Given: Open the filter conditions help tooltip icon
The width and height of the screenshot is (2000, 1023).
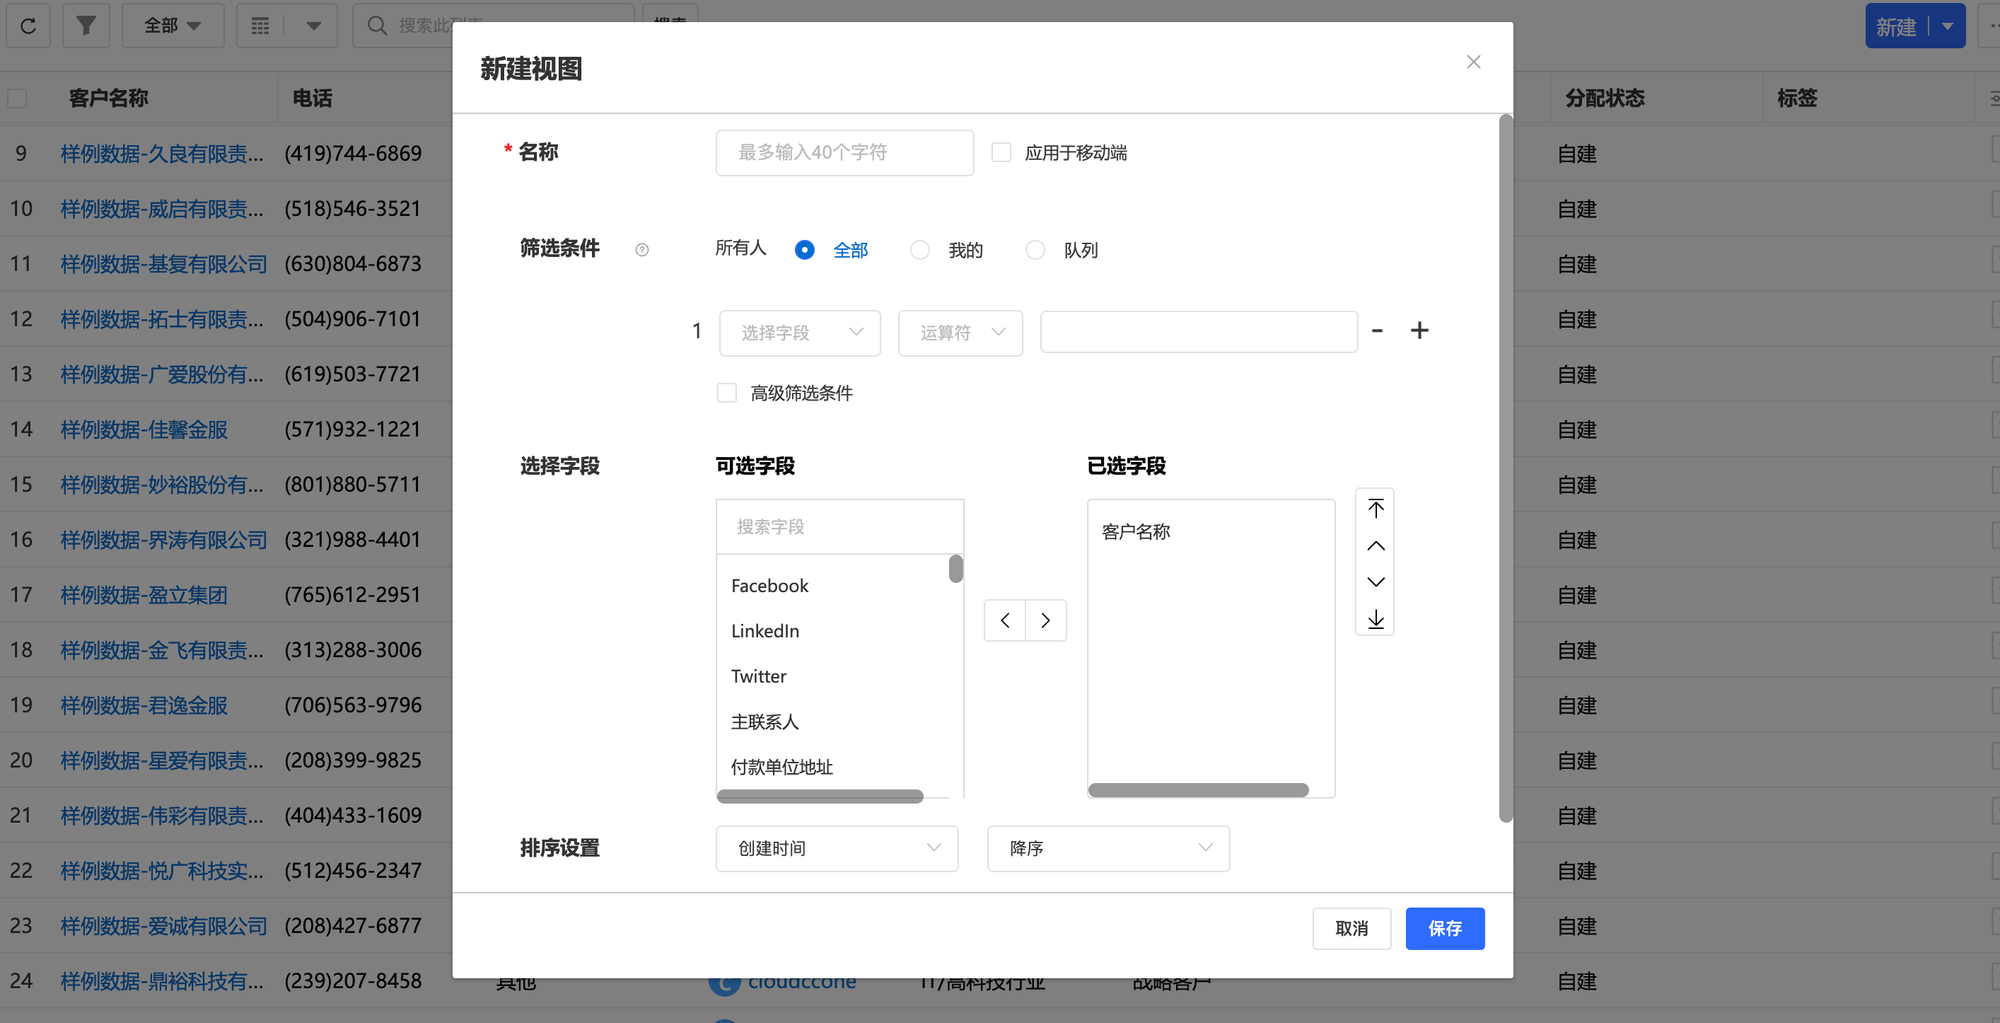Looking at the screenshot, I should (x=642, y=250).
